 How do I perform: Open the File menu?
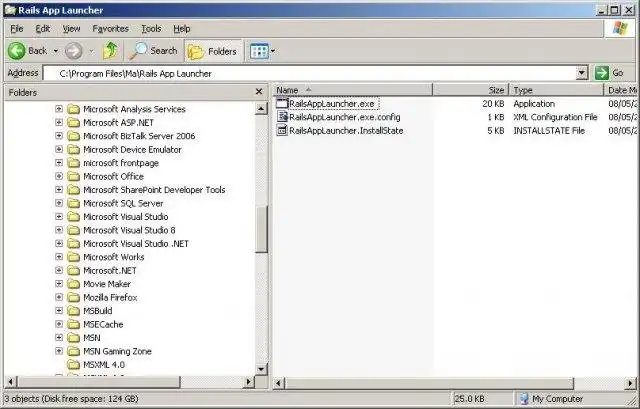click(17, 29)
